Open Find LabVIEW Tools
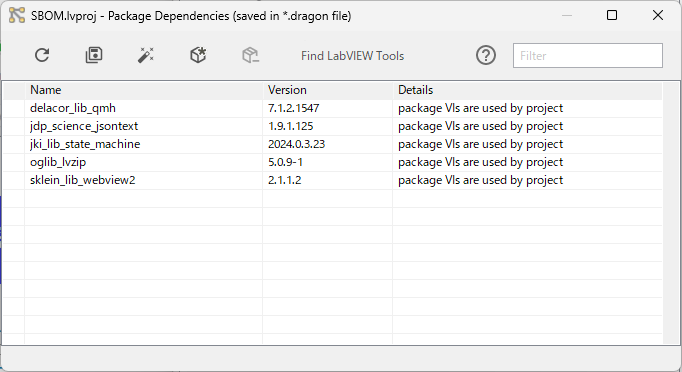The height and width of the screenshot is (372, 682). 352,56
